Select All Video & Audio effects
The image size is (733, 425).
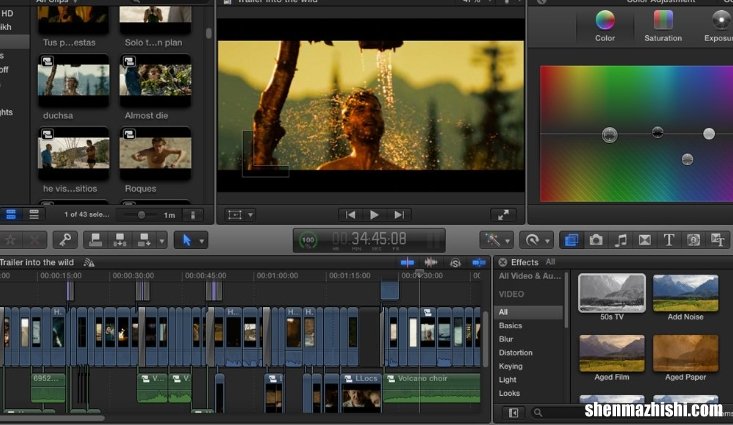pos(529,276)
